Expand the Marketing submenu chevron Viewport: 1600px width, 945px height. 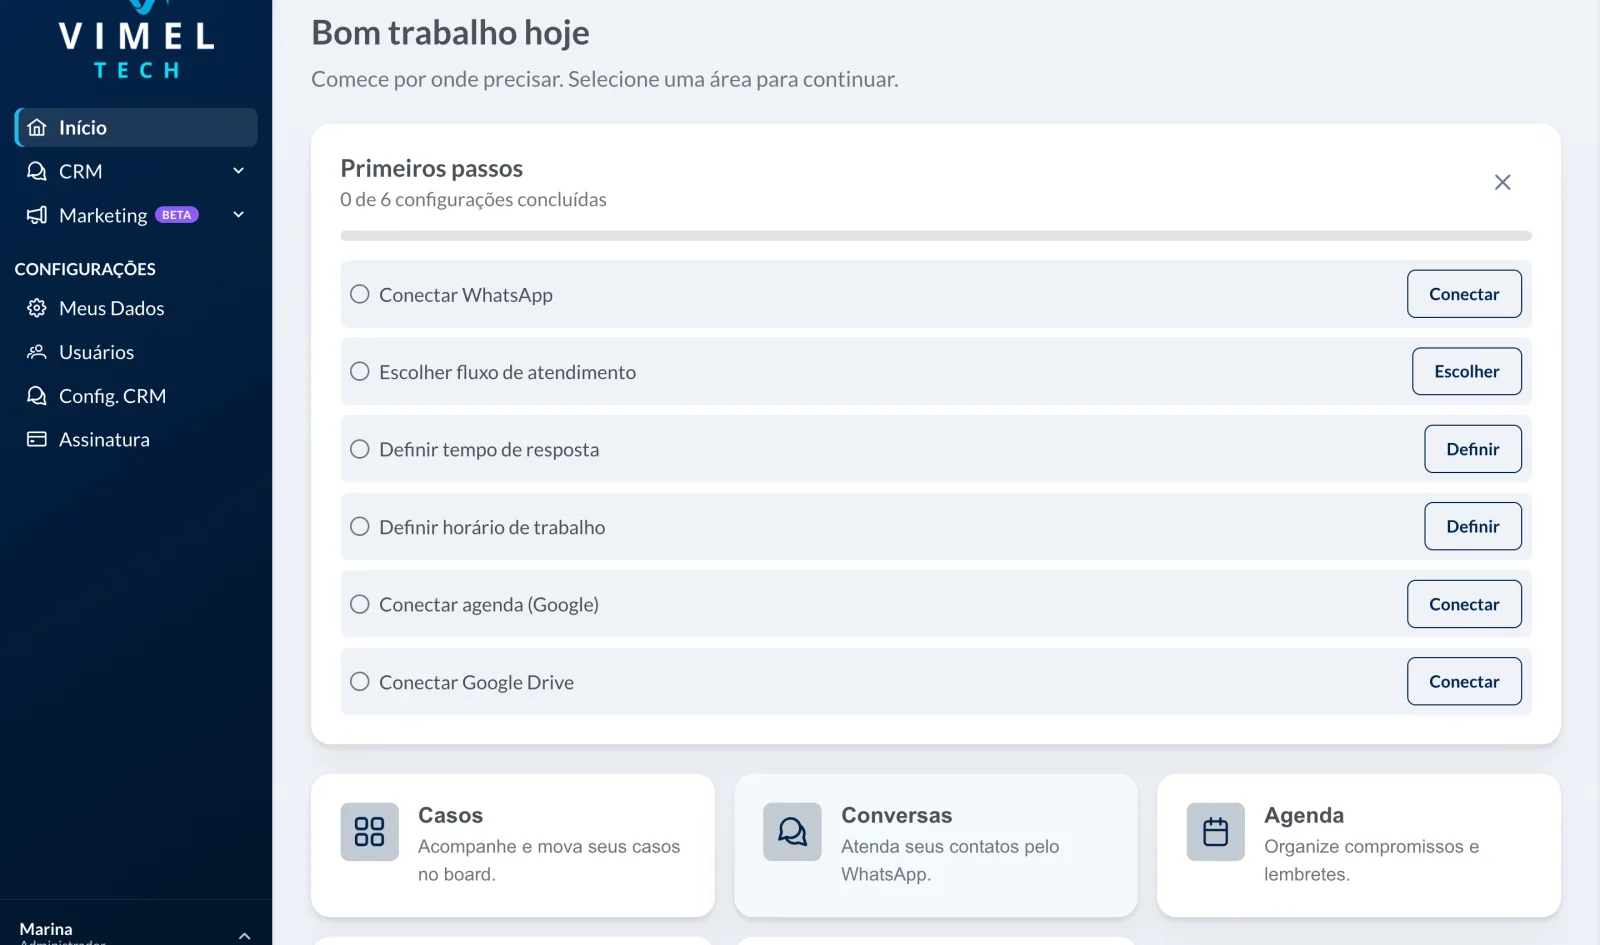pyautogui.click(x=239, y=215)
